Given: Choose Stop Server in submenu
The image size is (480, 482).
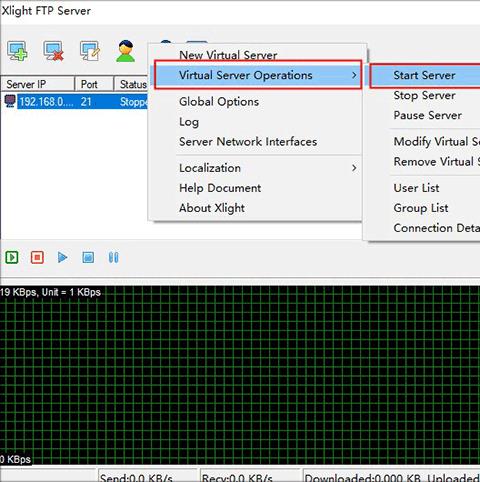Looking at the screenshot, I should tap(424, 95).
